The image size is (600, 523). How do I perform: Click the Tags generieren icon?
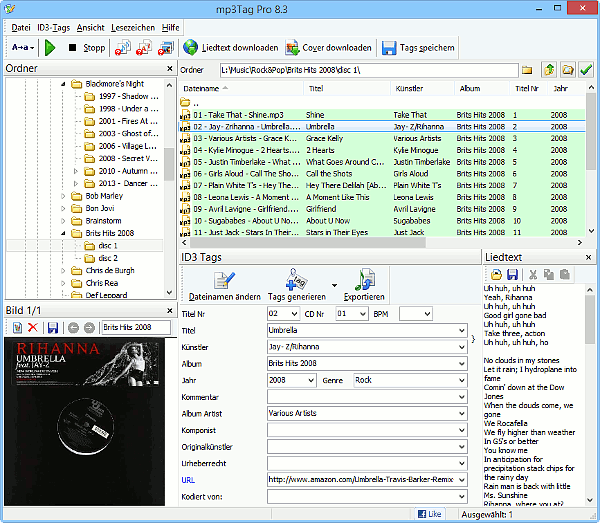coord(297,280)
